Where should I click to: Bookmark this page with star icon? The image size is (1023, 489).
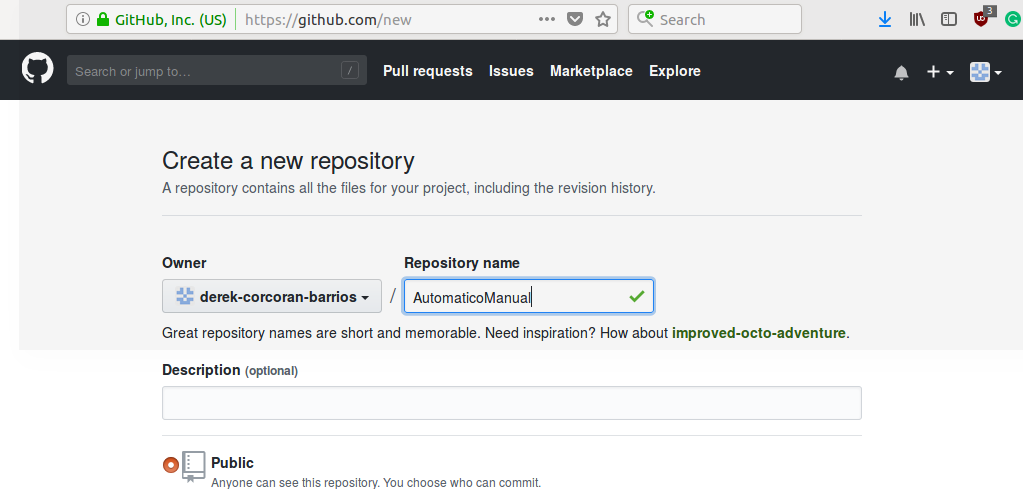click(603, 19)
